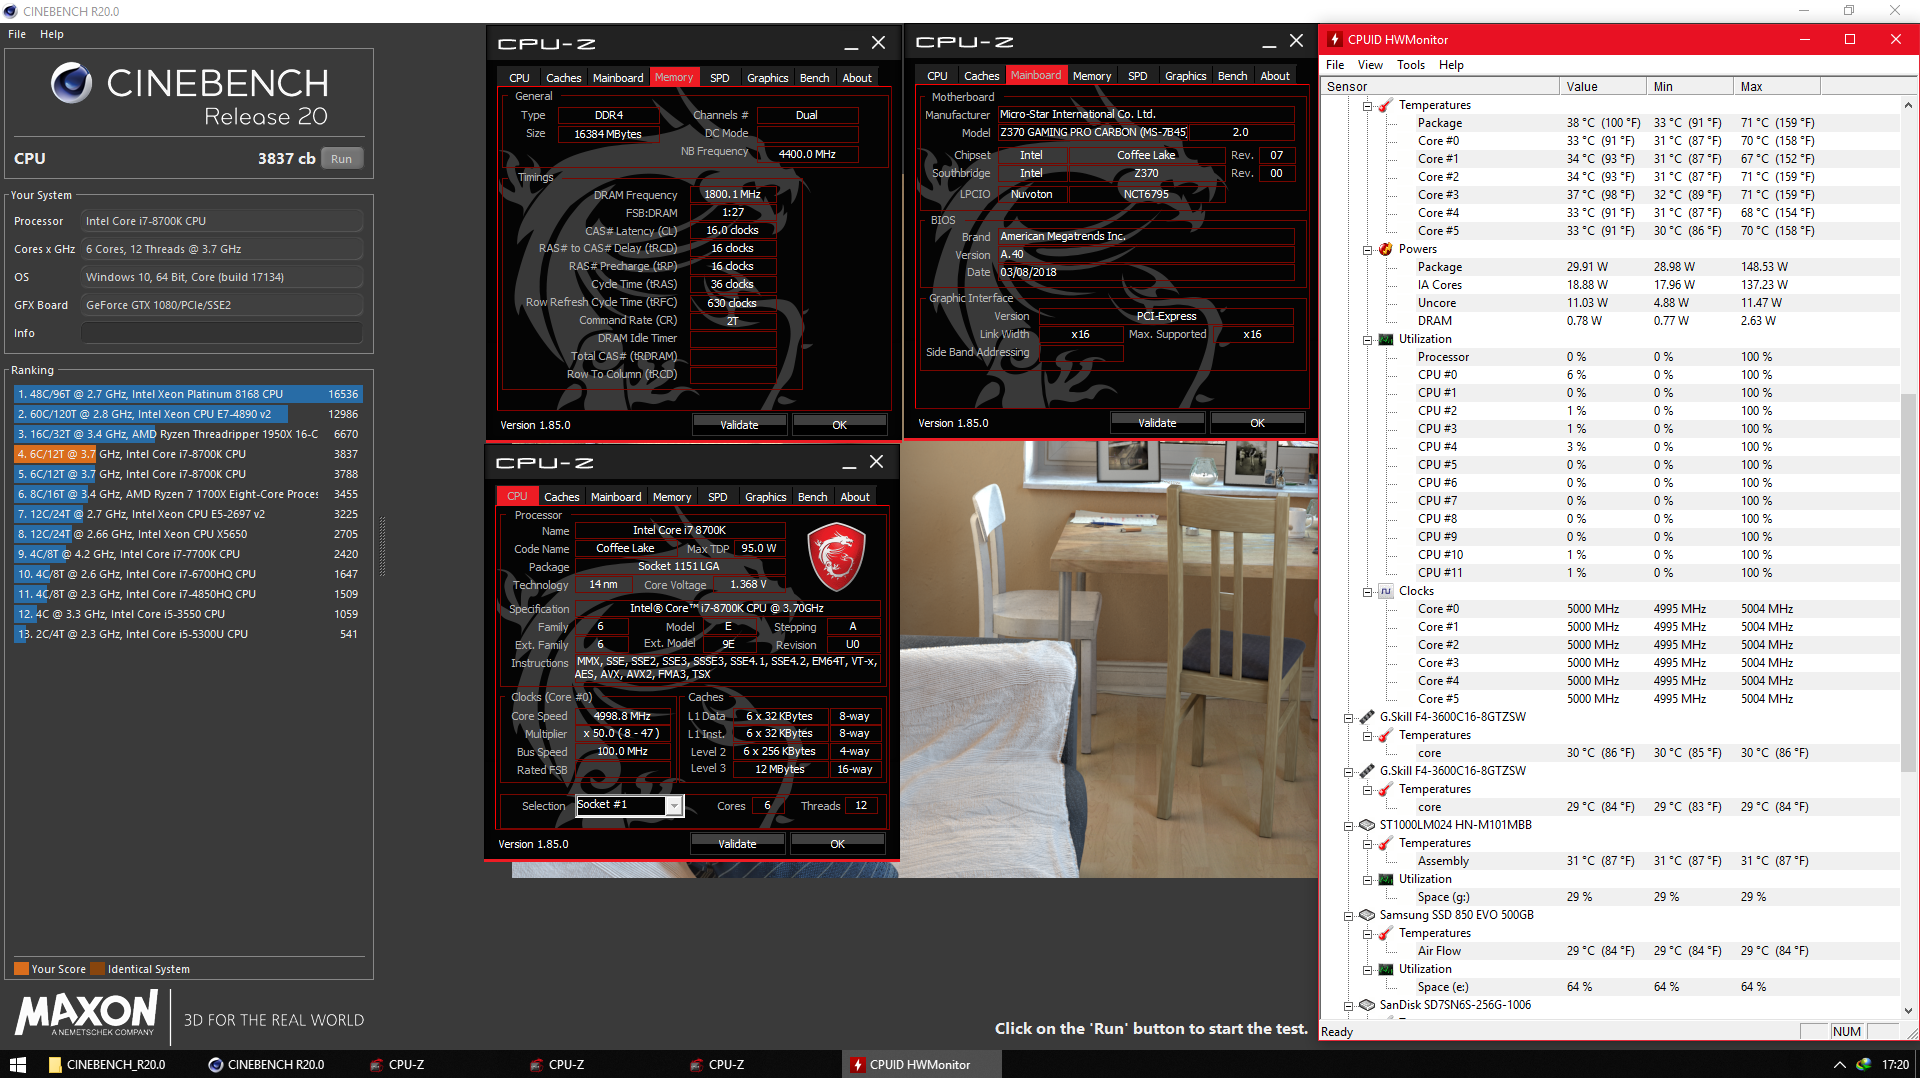Image resolution: width=1920 pixels, height=1078 pixels.
Task: Start the Cinebench CPU test with Run
Action: [341, 159]
